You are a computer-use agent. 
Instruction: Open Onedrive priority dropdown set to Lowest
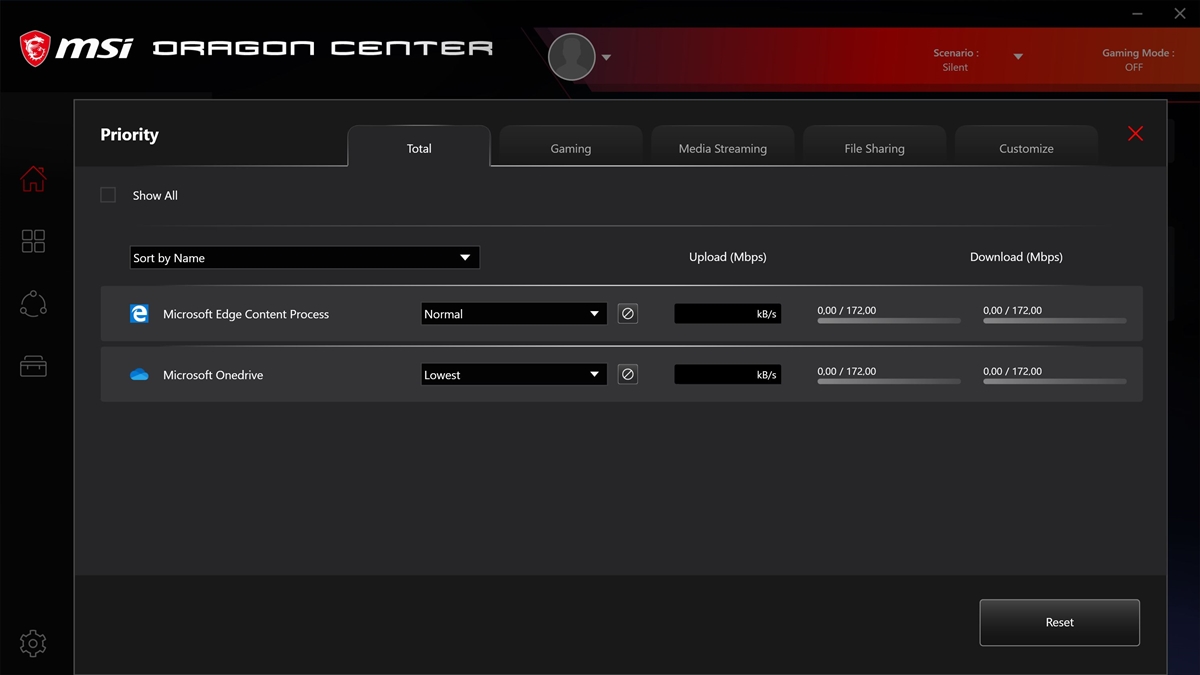[x=514, y=375]
